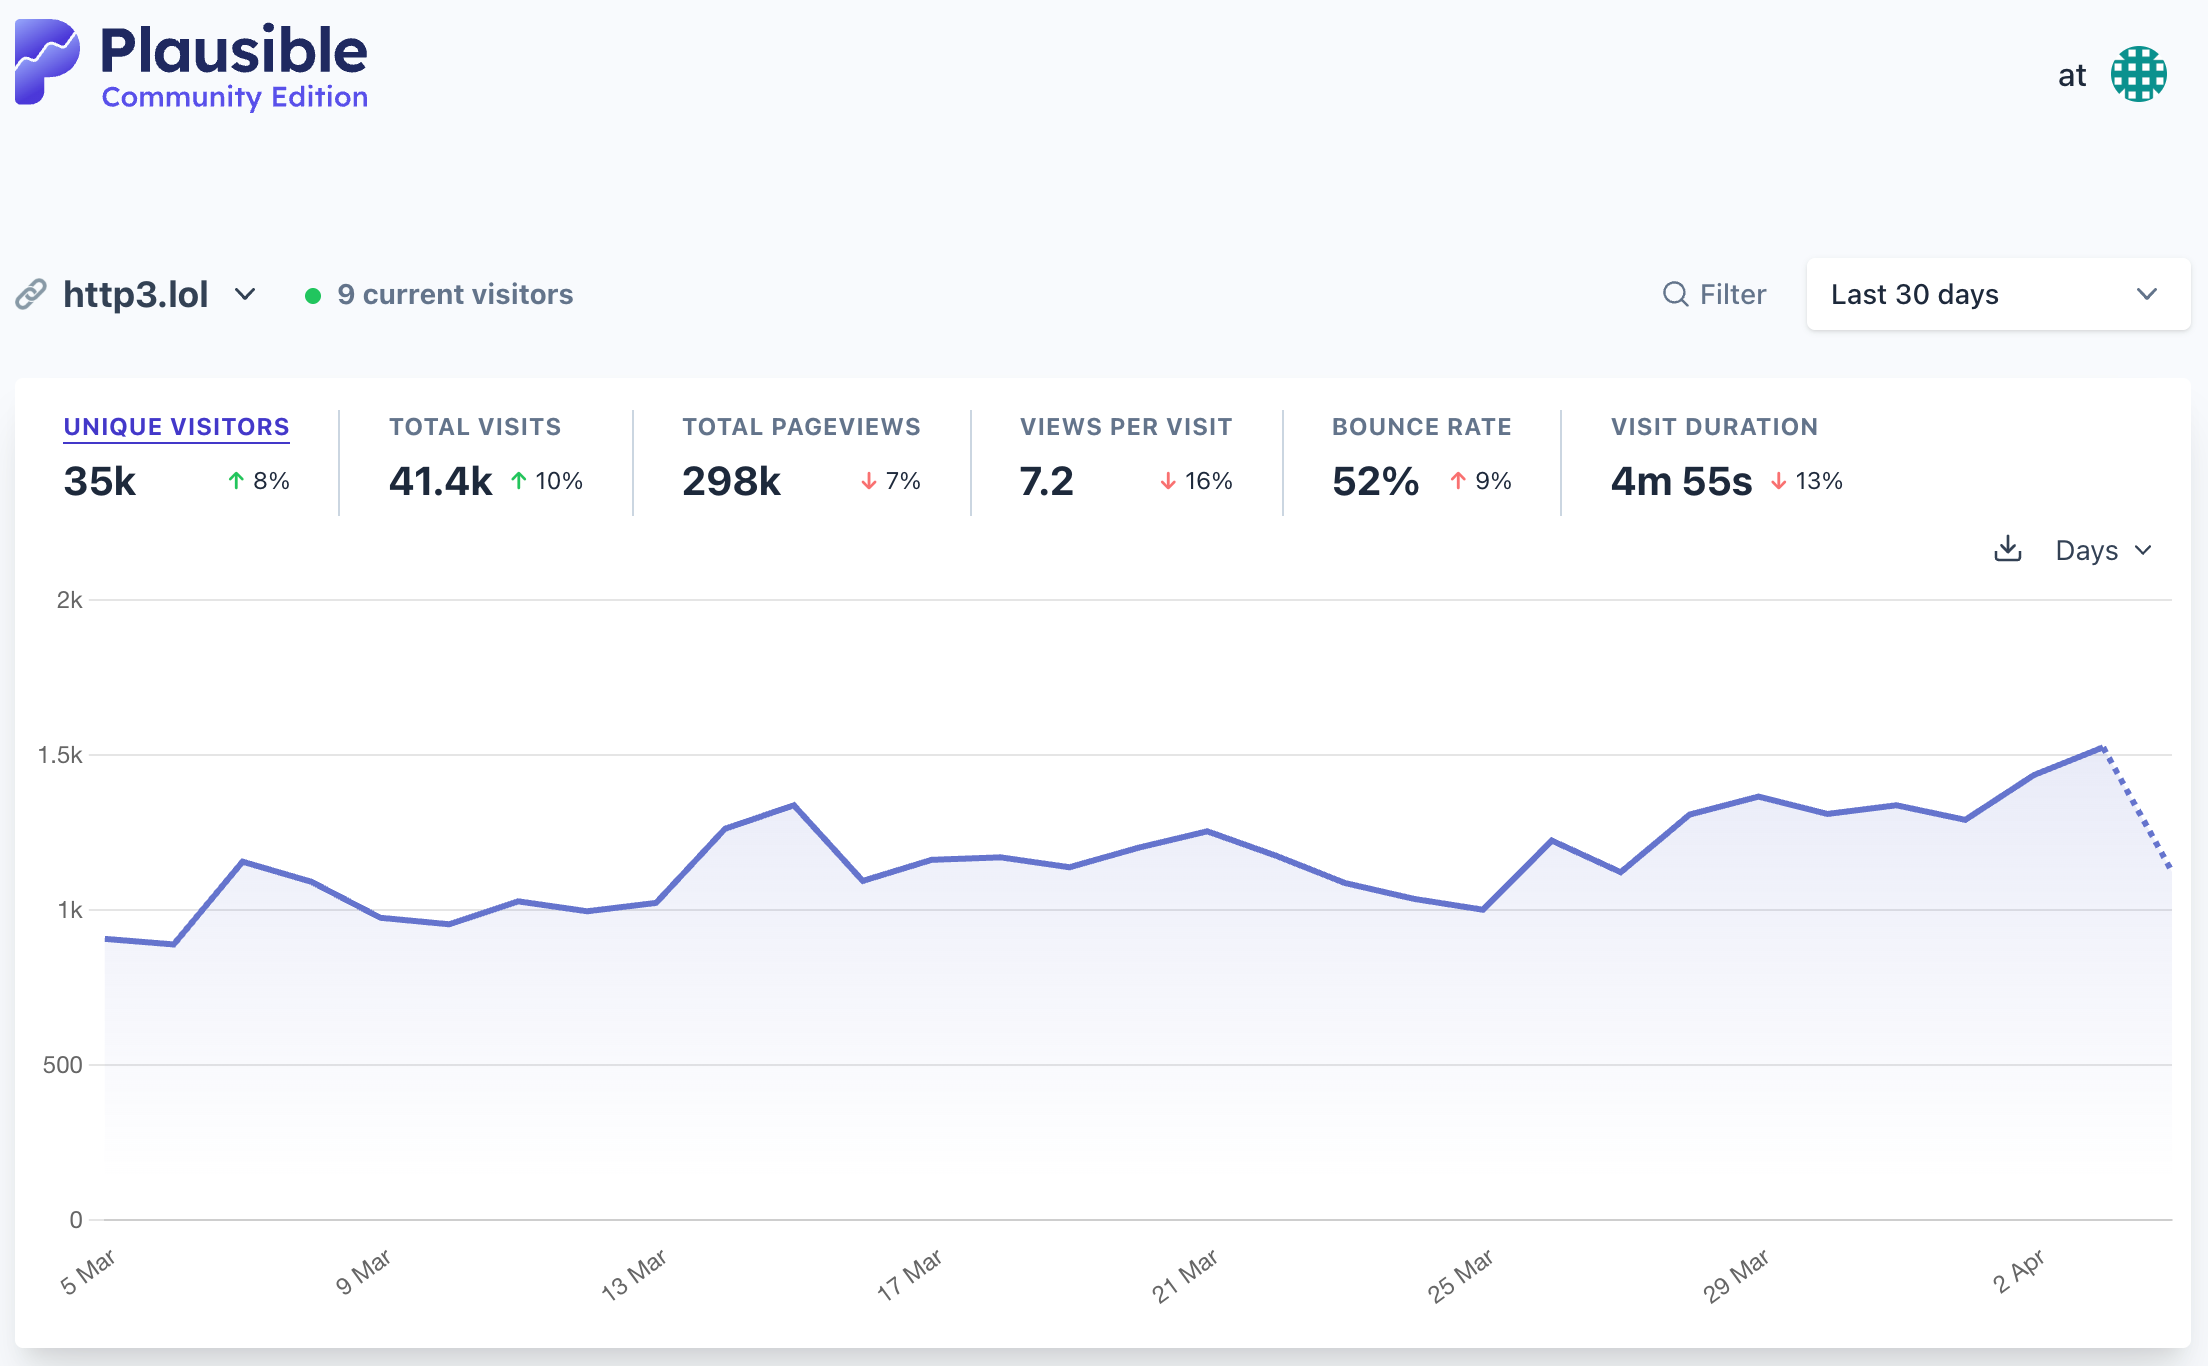Switch graph to Bounce Rate metric
This screenshot has height=1366, width=2208.
[1421, 427]
